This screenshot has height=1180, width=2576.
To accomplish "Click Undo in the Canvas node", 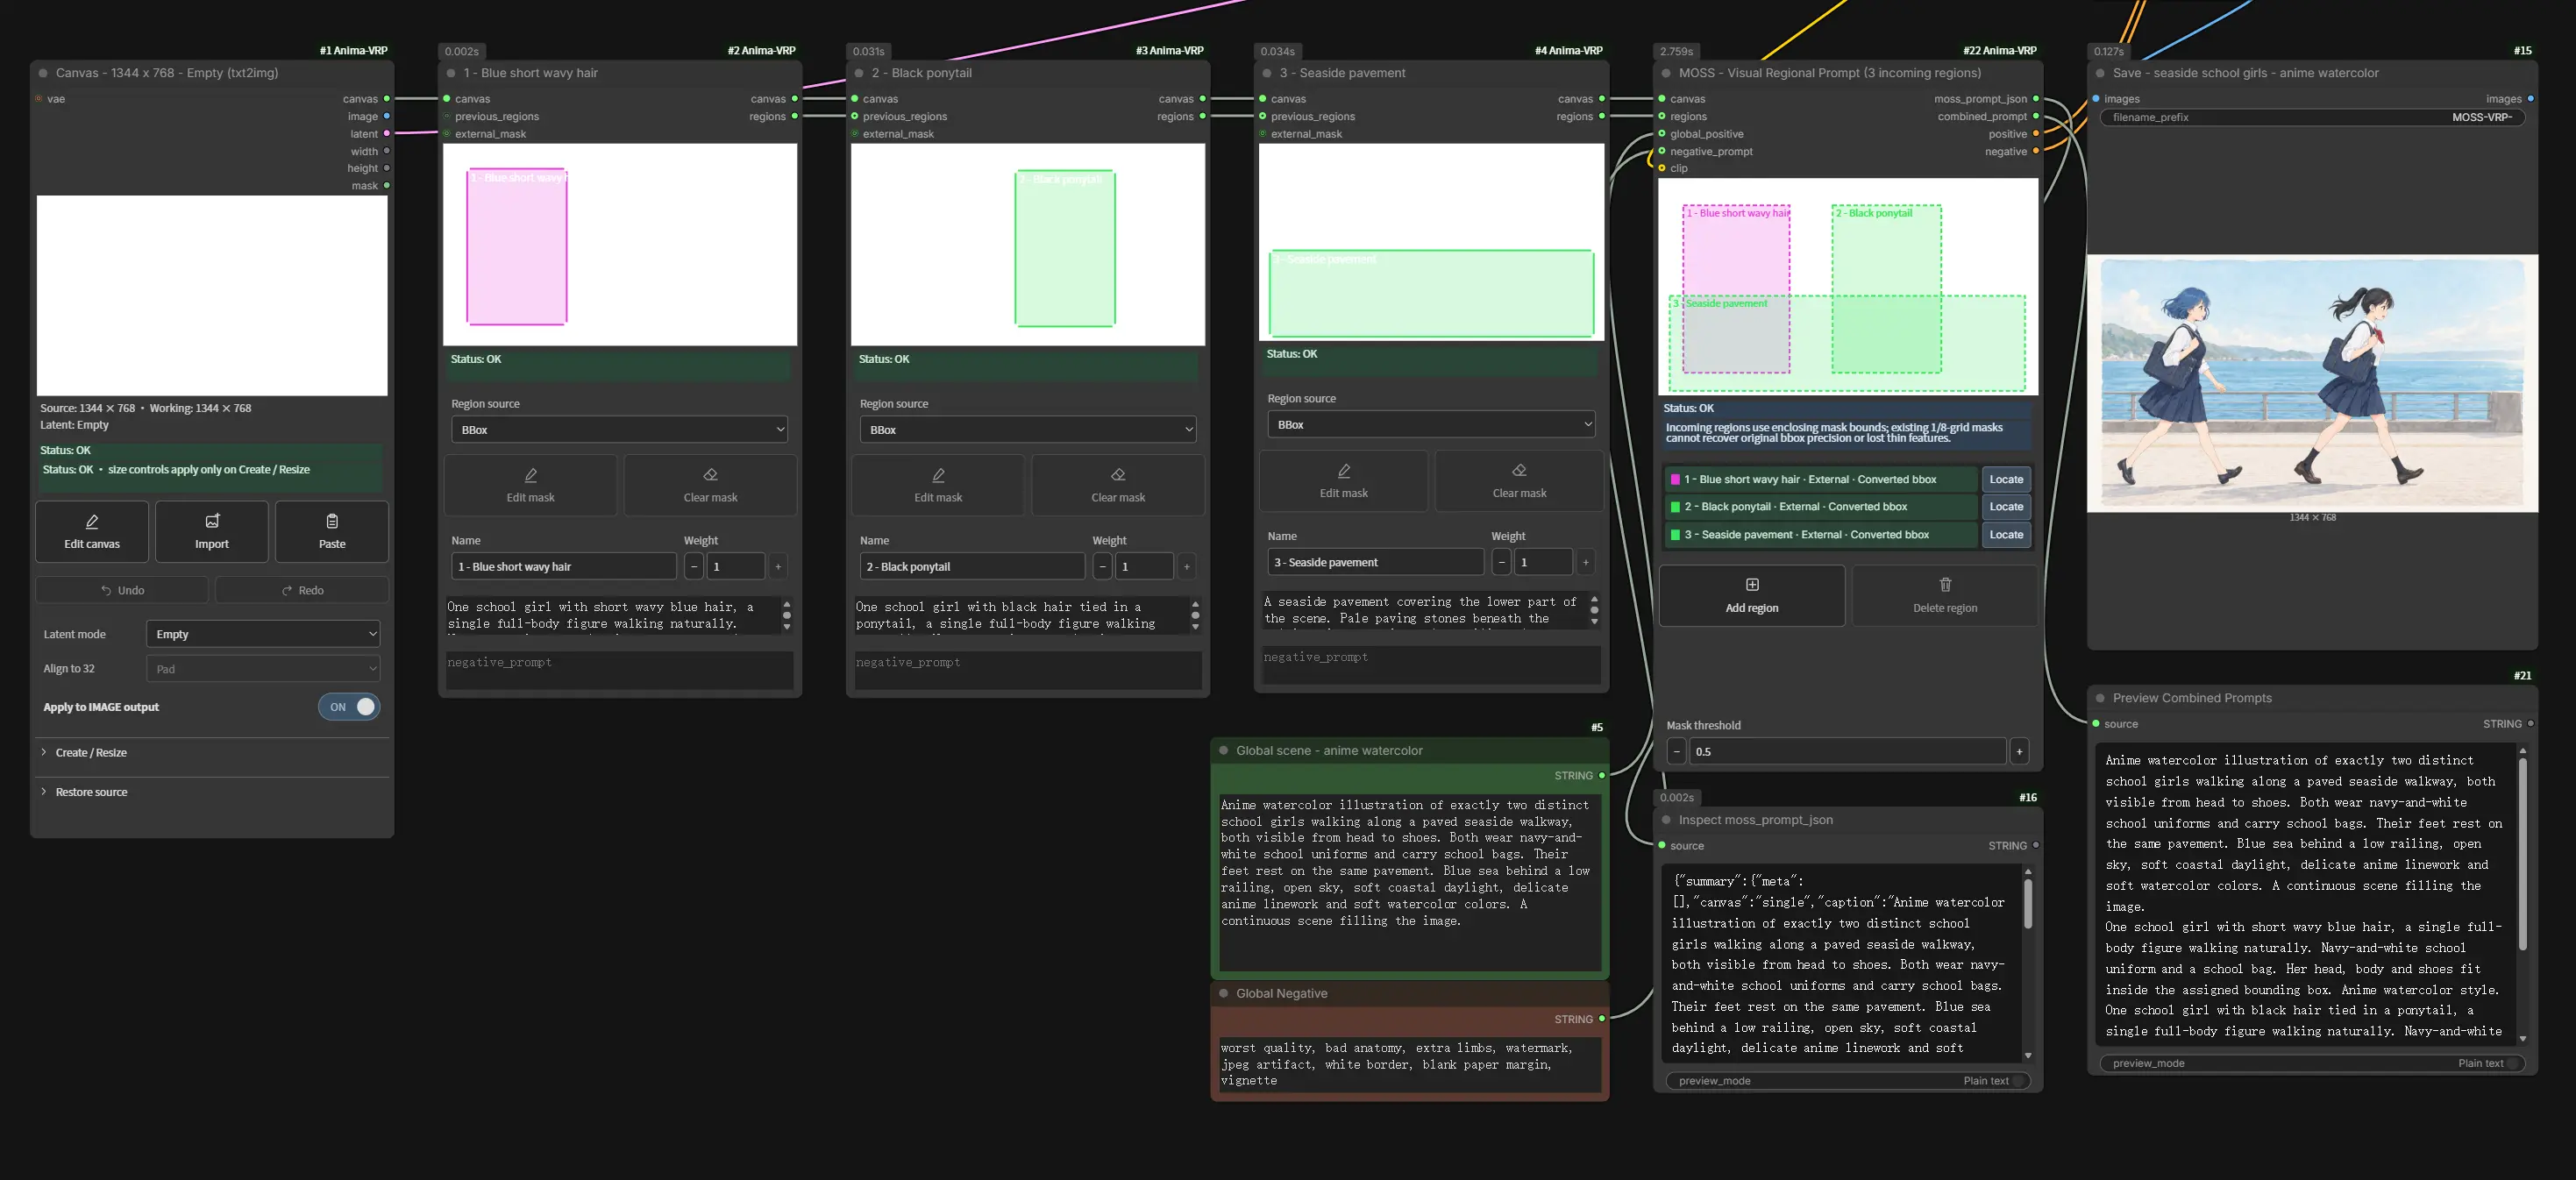I will [x=122, y=590].
